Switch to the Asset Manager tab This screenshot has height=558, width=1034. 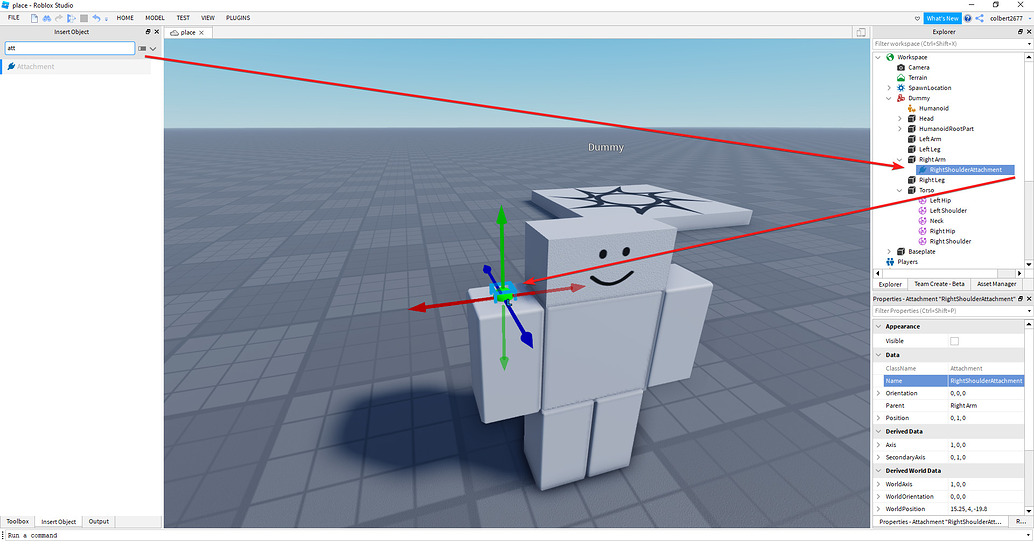996,284
